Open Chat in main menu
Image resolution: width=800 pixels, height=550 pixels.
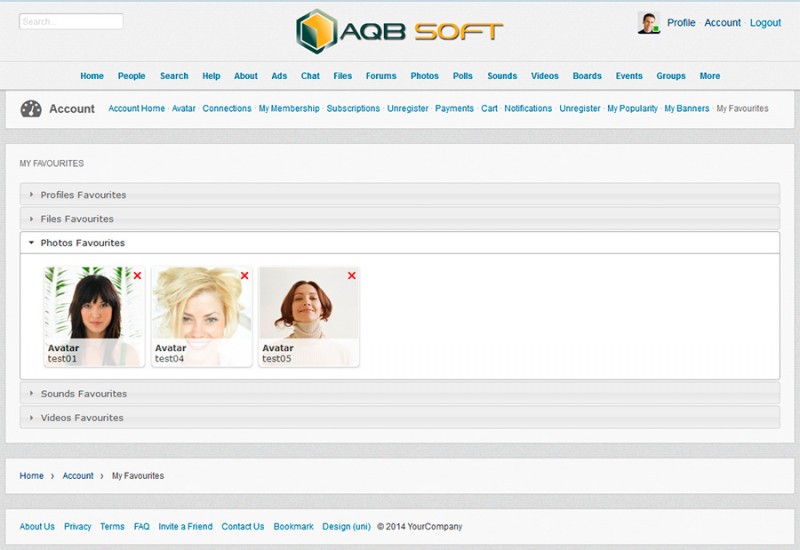[310, 76]
